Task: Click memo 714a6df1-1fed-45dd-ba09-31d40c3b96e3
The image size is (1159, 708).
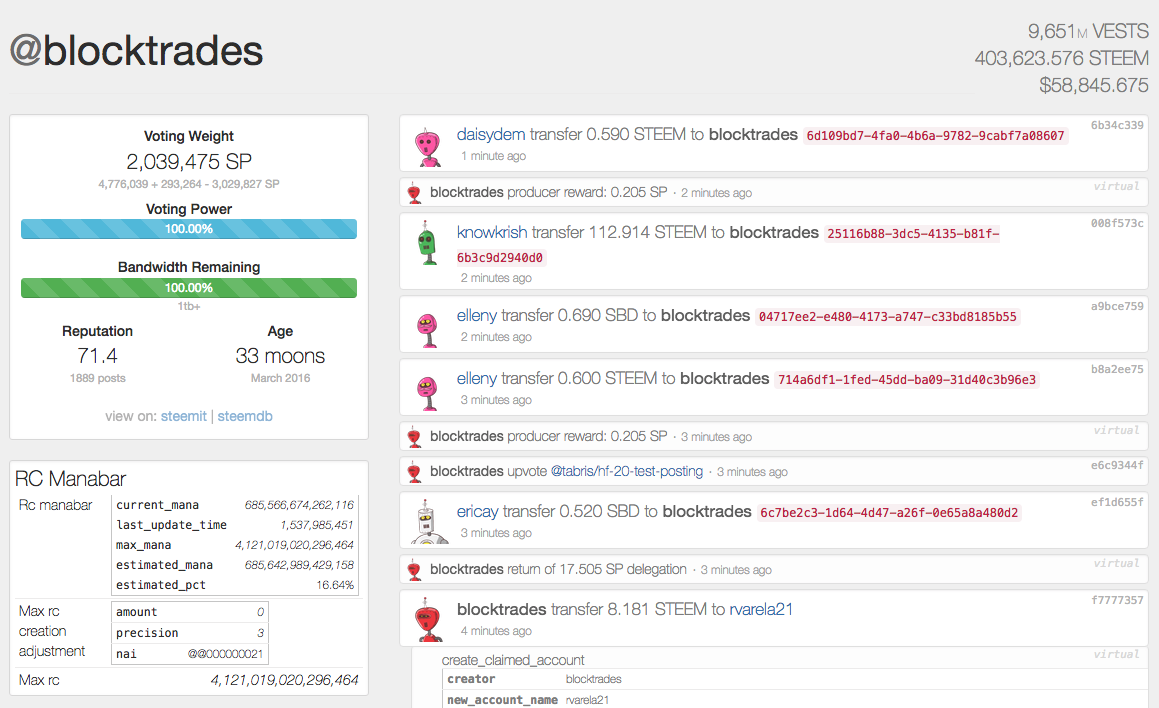Action: pos(907,380)
